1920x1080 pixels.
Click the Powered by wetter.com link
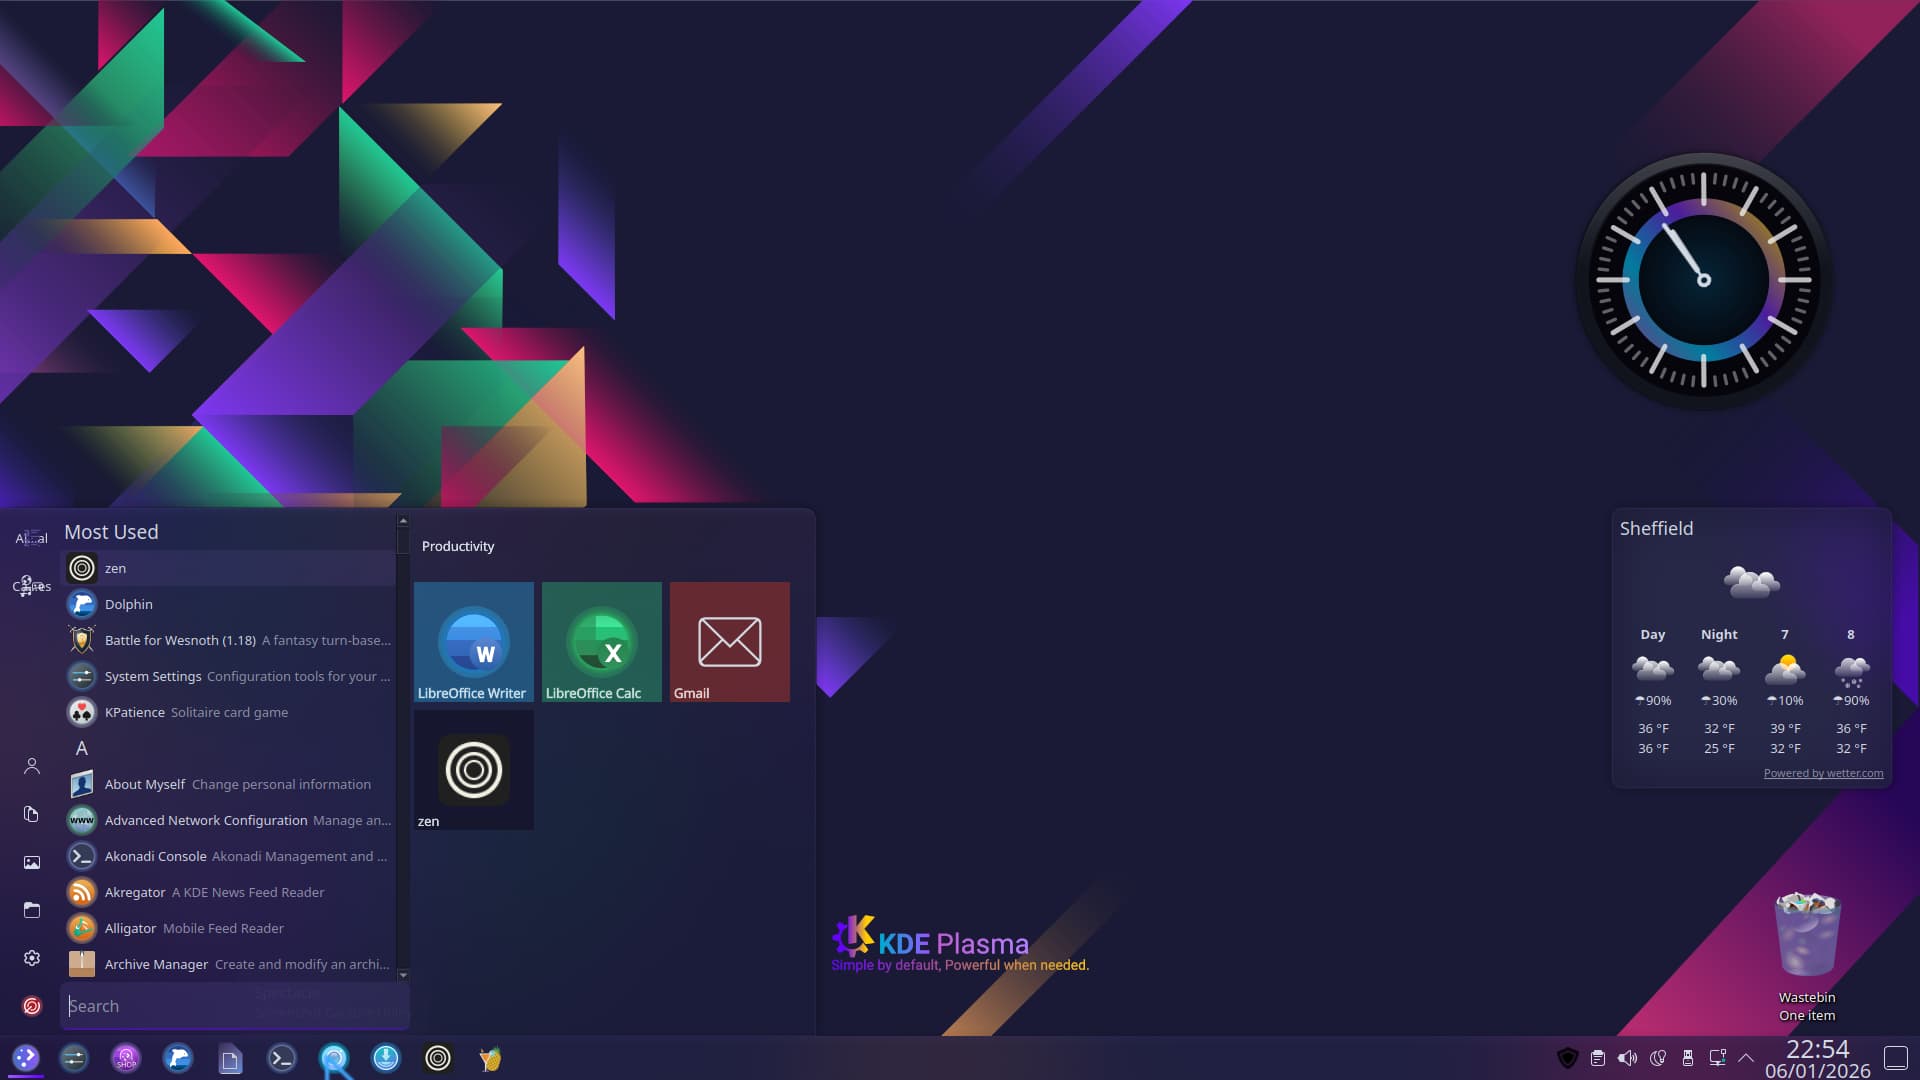pyautogui.click(x=1822, y=773)
